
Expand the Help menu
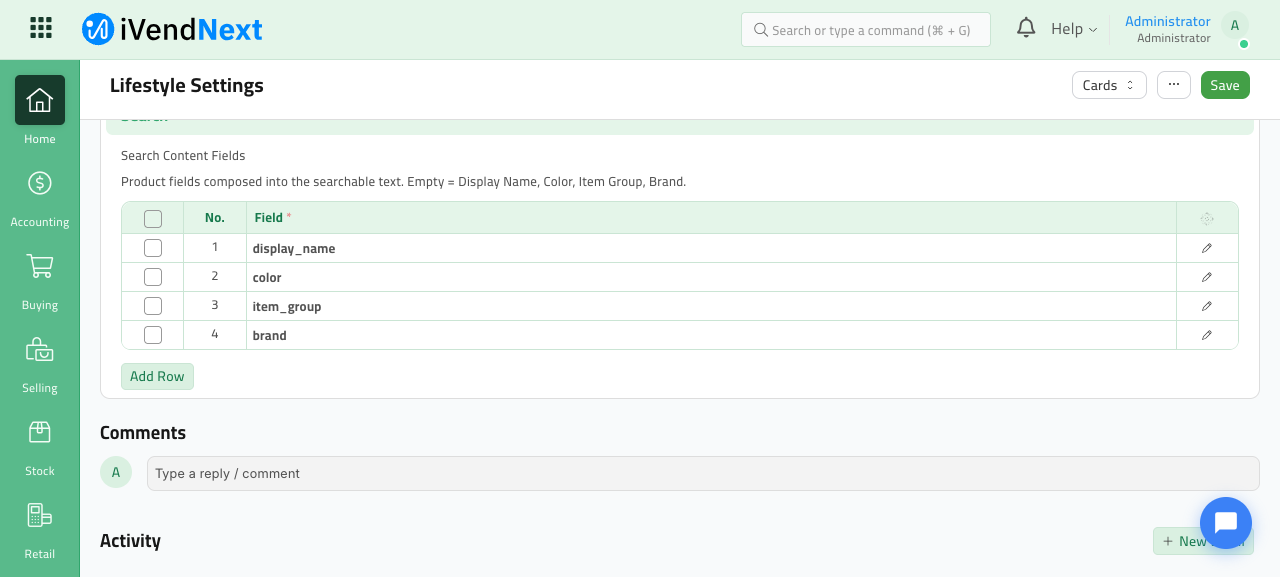1074,29
